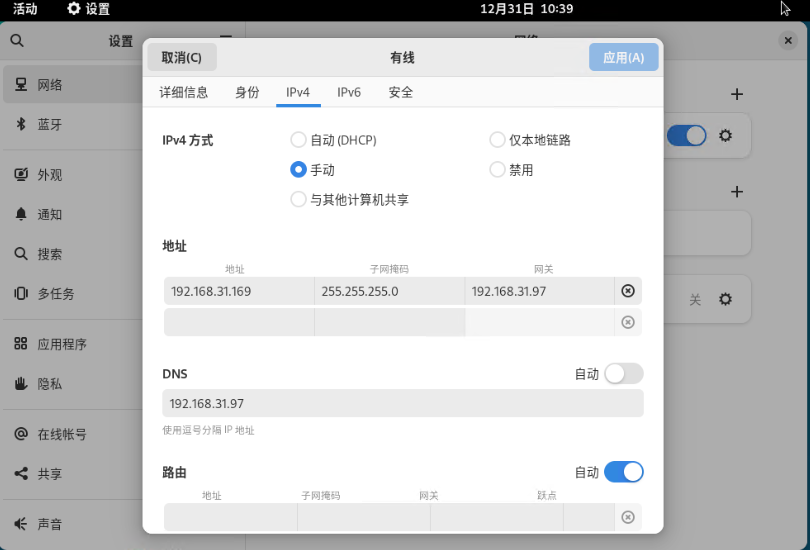Image resolution: width=810 pixels, height=550 pixels.
Task: Delete the 192.168.31.169 address row
Action: pos(628,291)
